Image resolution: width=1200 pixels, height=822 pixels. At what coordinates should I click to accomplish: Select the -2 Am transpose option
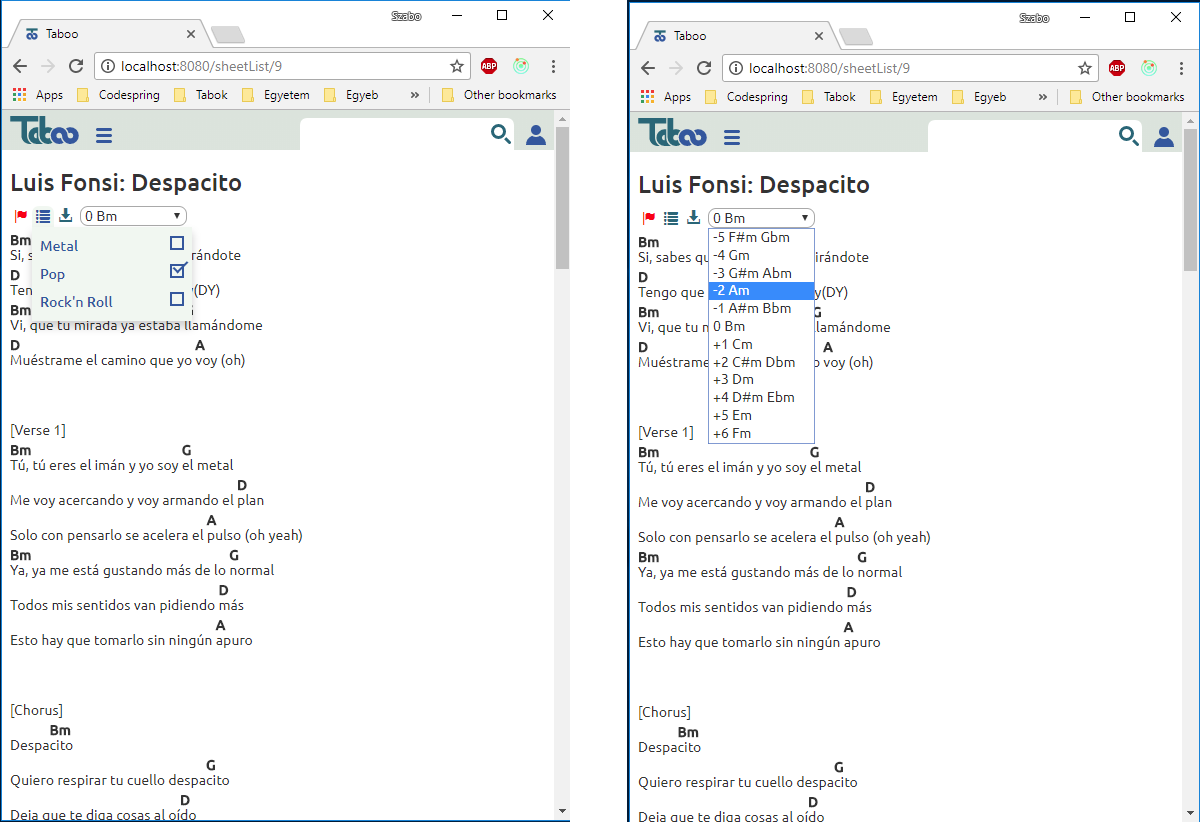click(761, 291)
